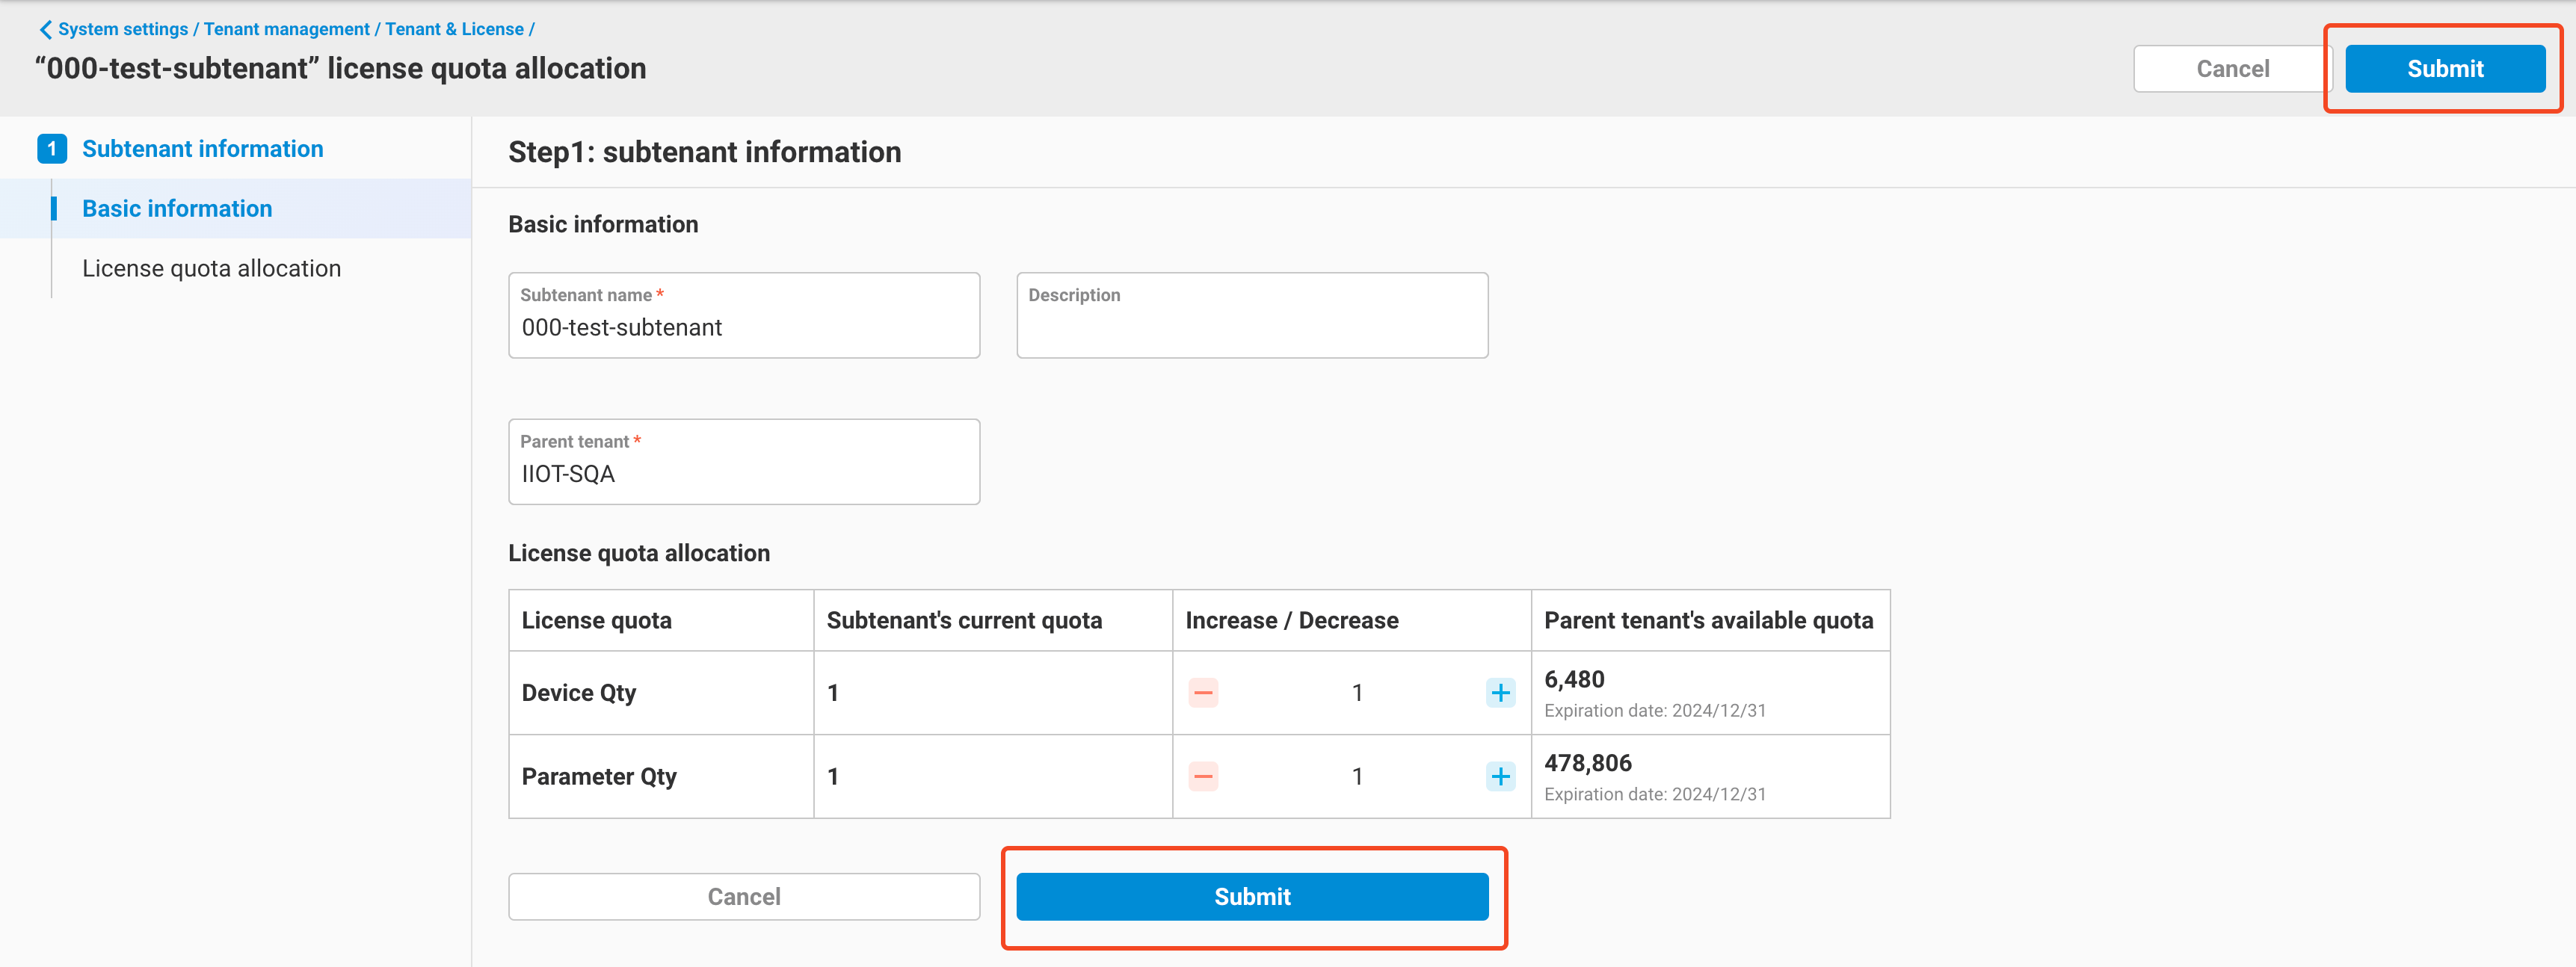
Task: Click the bottom Submit button
Action: (1251, 896)
